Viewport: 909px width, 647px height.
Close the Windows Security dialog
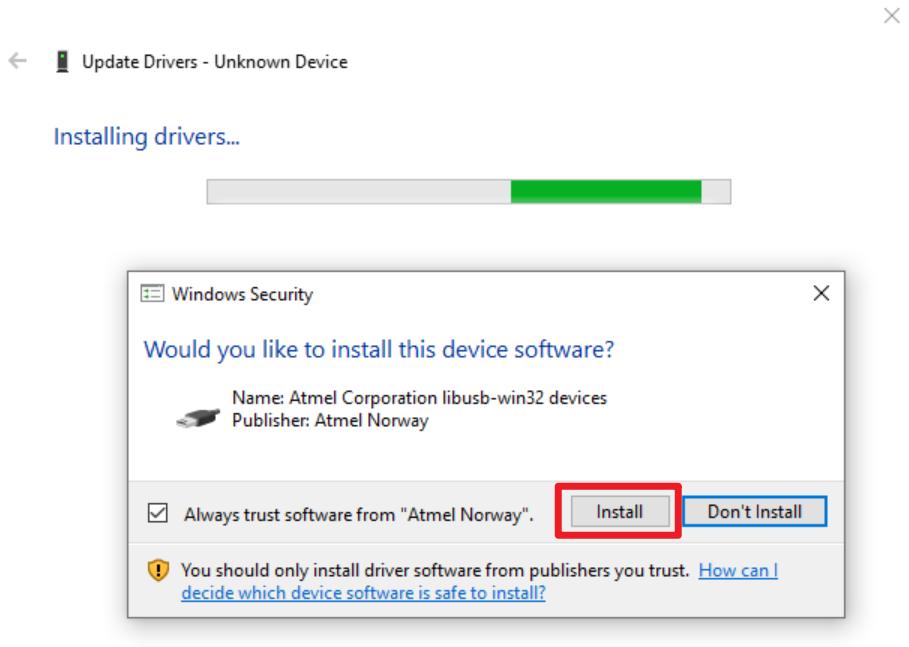(821, 294)
